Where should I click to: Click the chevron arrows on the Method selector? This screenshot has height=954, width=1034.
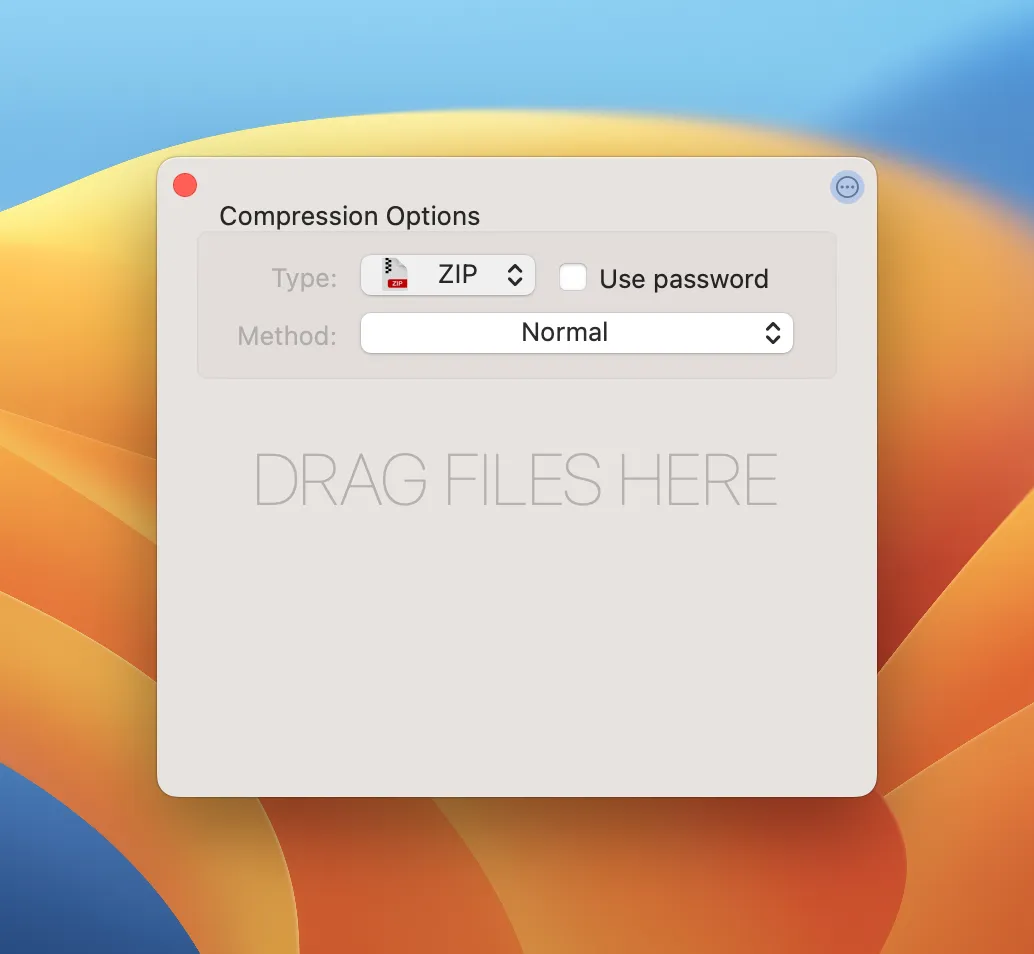pyautogui.click(x=773, y=333)
